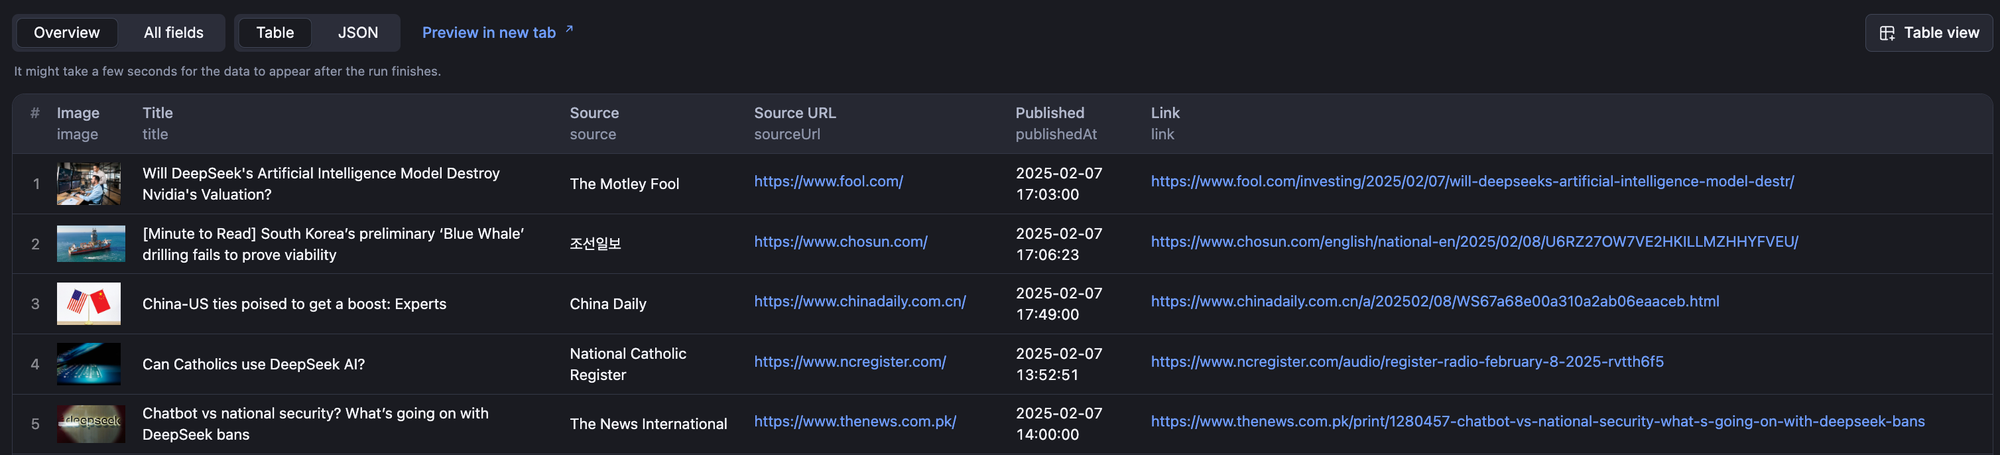2000x455 pixels.
Task: Click the # row-number column header
Action: (35, 113)
